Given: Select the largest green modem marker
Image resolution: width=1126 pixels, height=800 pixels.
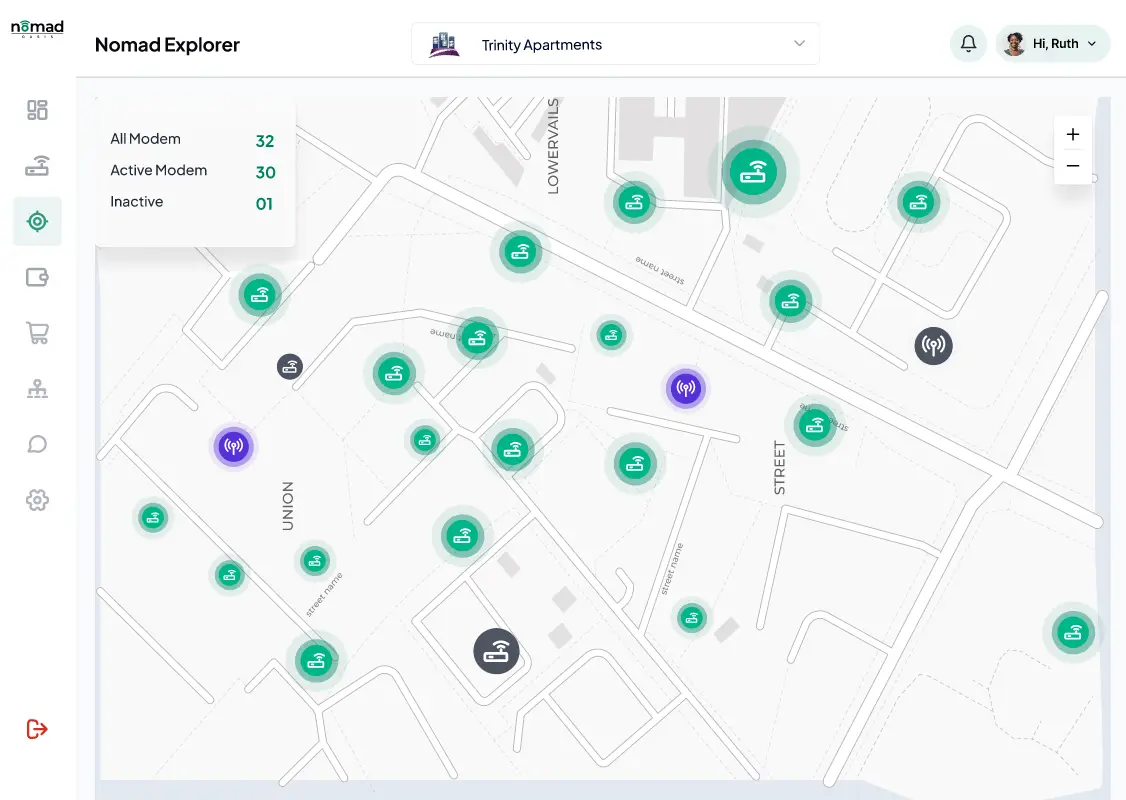Looking at the screenshot, I should 753,173.
